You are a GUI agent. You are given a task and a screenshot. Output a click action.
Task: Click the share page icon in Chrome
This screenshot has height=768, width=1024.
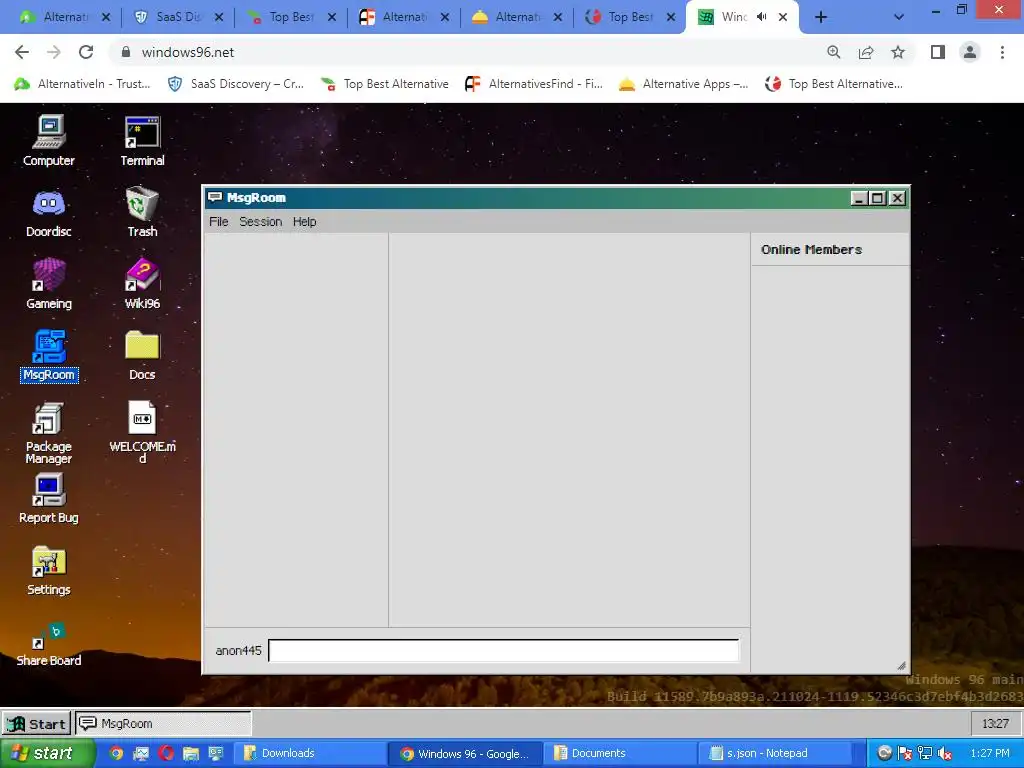tap(866, 52)
